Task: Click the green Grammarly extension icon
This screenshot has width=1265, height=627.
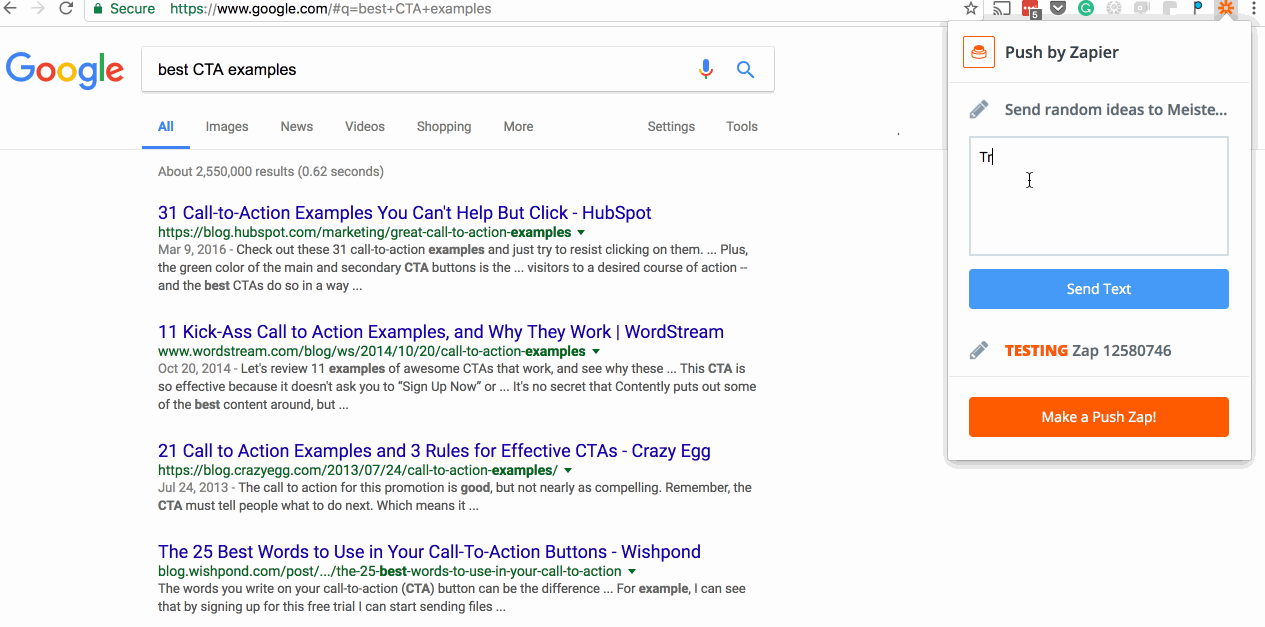Action: 1086,9
